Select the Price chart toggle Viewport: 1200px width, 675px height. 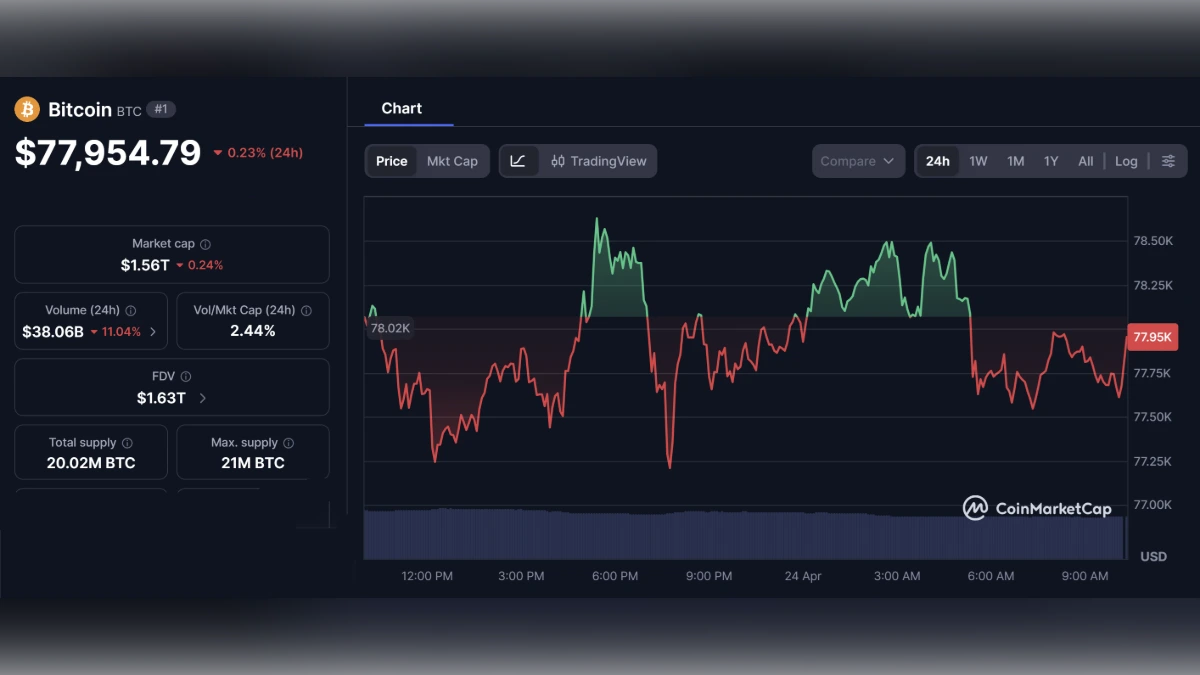pyautogui.click(x=392, y=161)
